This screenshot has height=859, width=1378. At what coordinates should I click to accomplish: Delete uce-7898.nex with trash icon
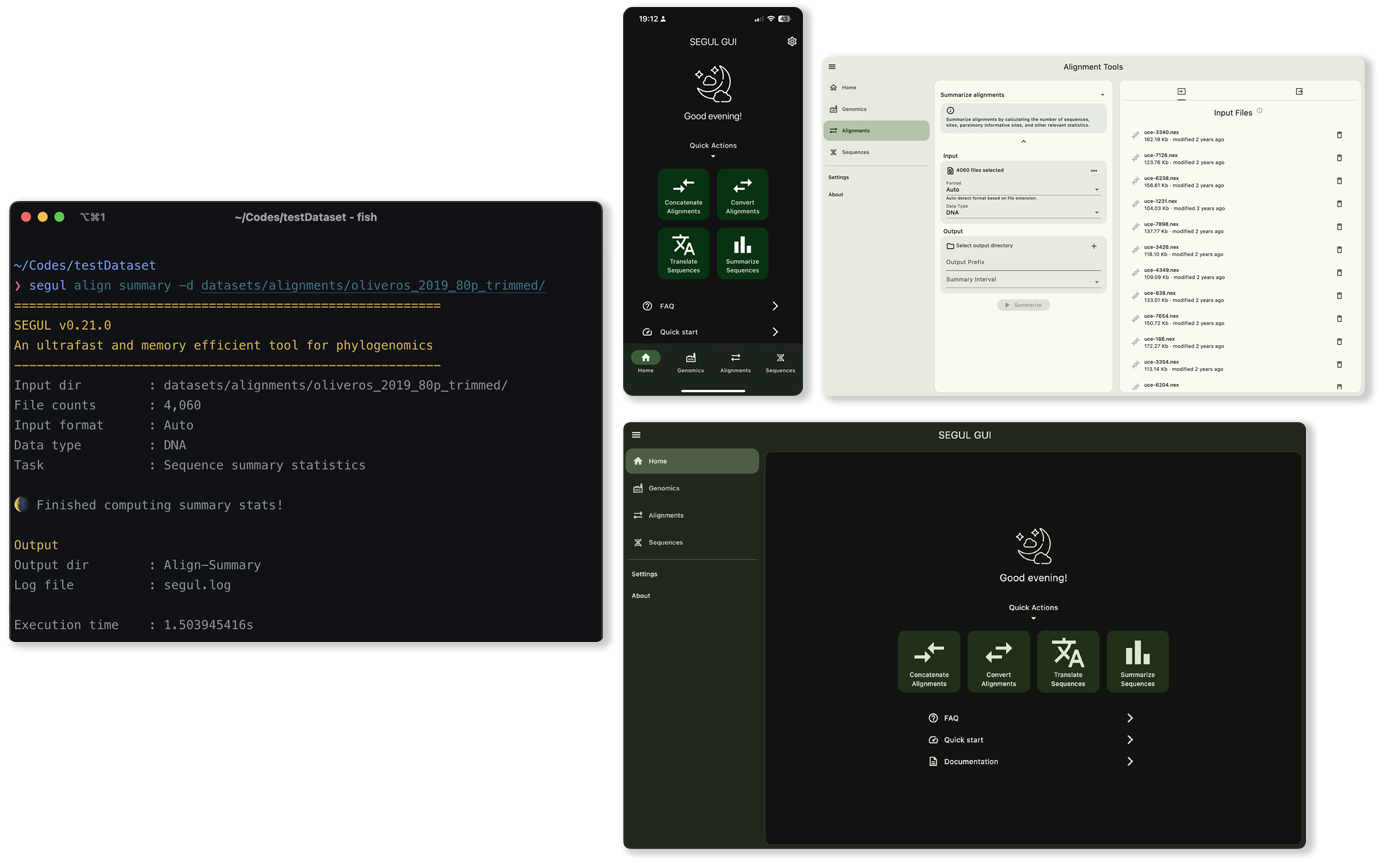click(1340, 227)
